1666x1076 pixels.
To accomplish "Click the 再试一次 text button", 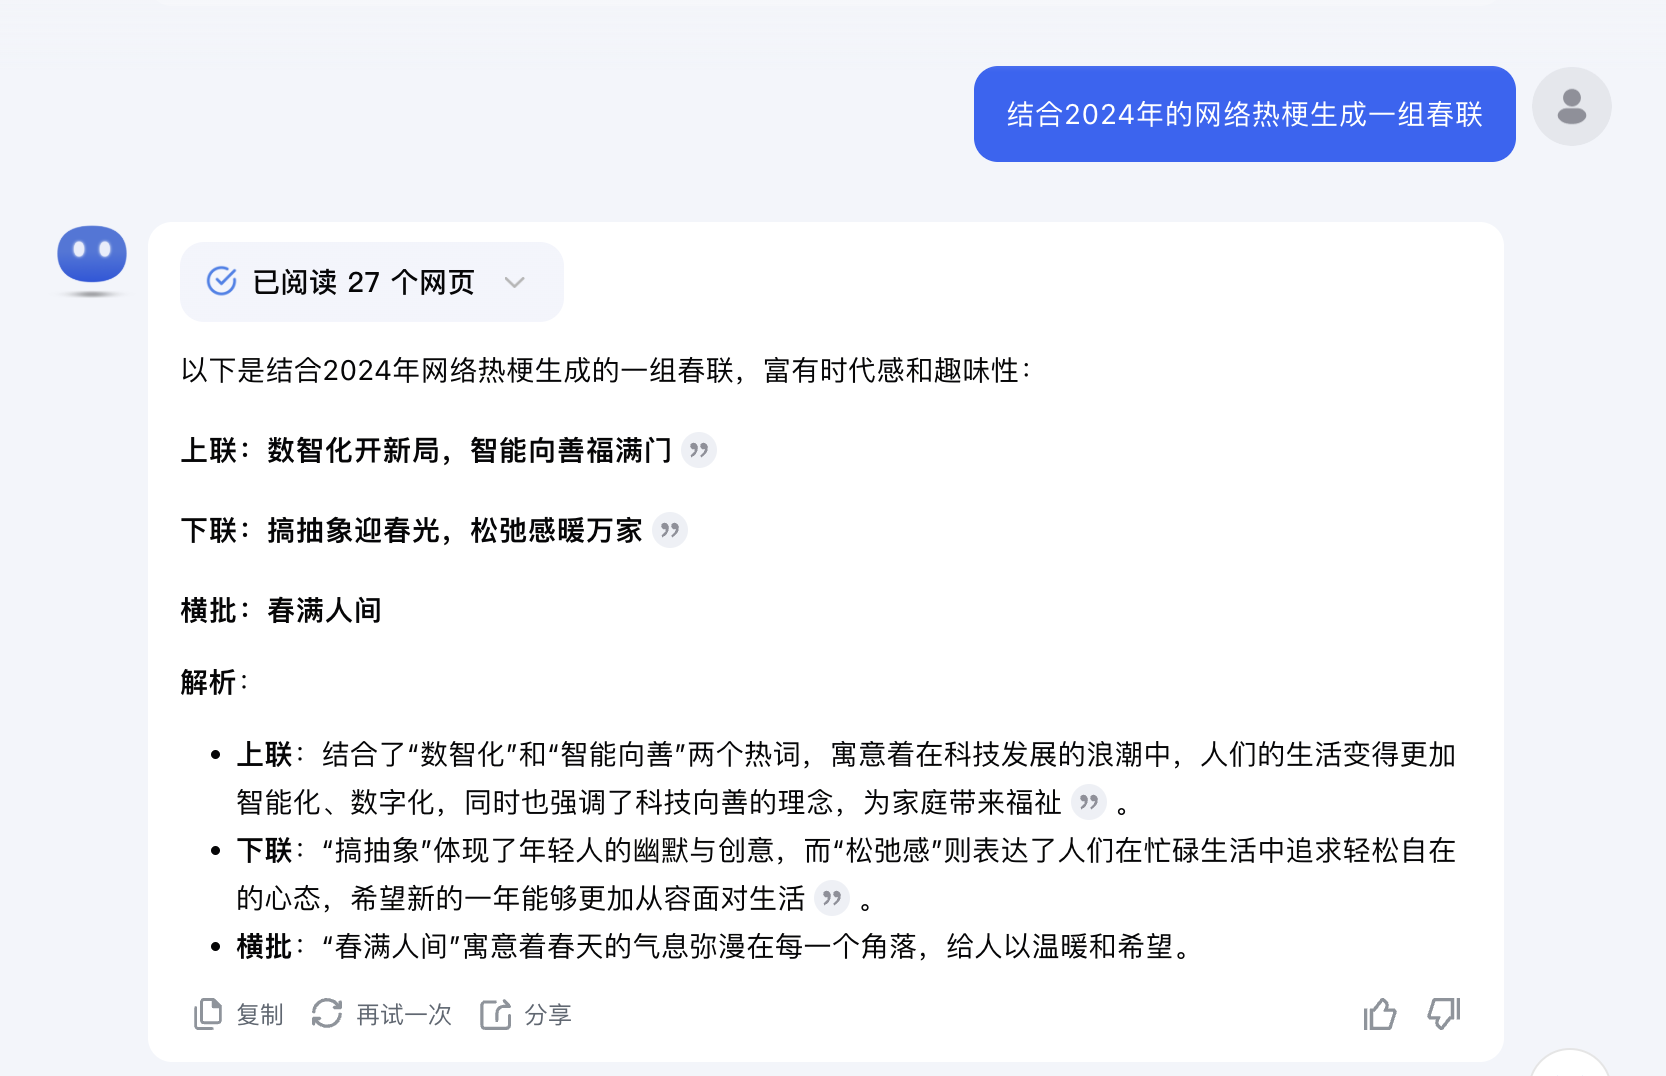I will (404, 1015).
